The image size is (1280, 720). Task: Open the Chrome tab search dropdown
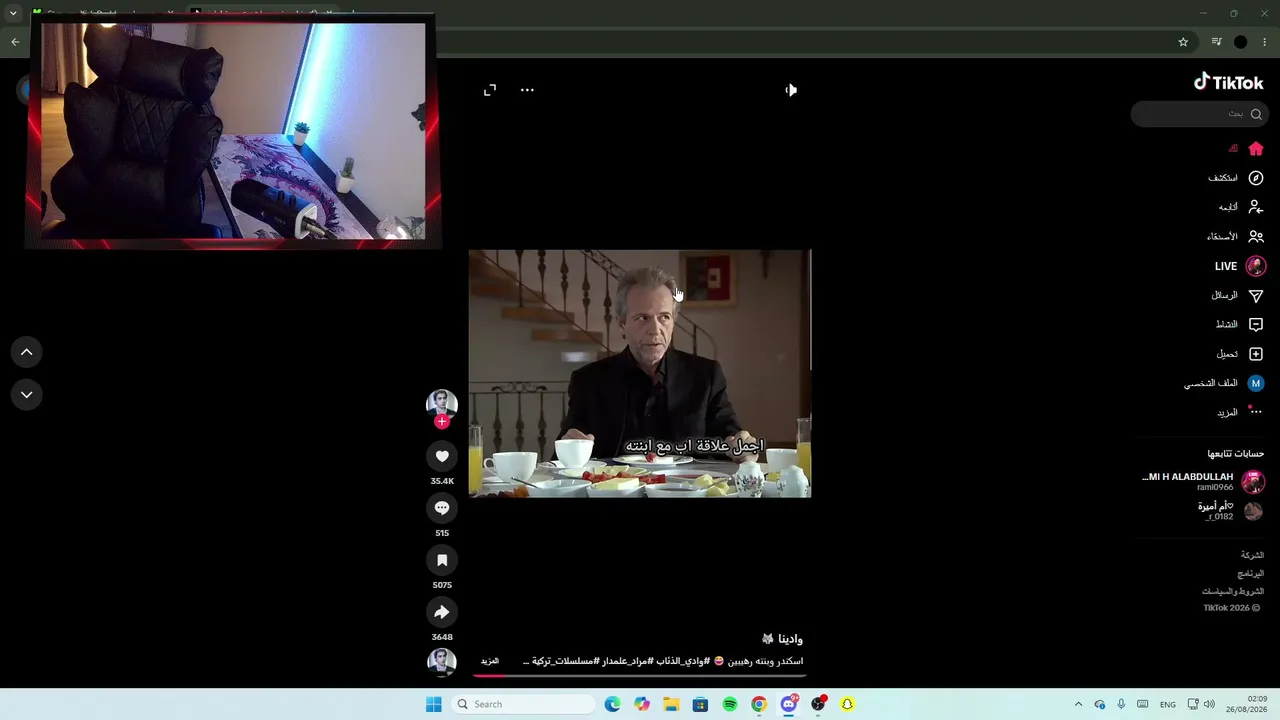pos(13,14)
